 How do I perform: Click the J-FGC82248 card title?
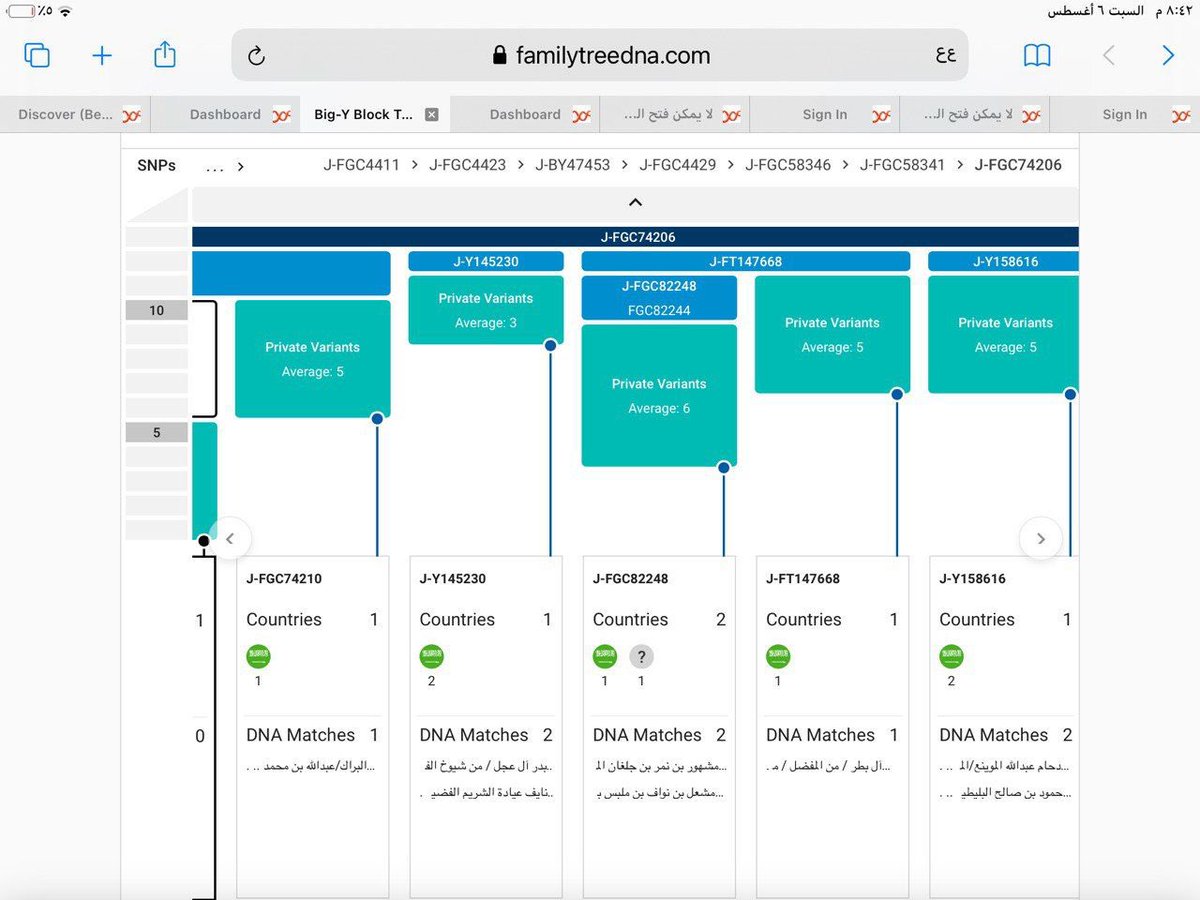[630, 579]
